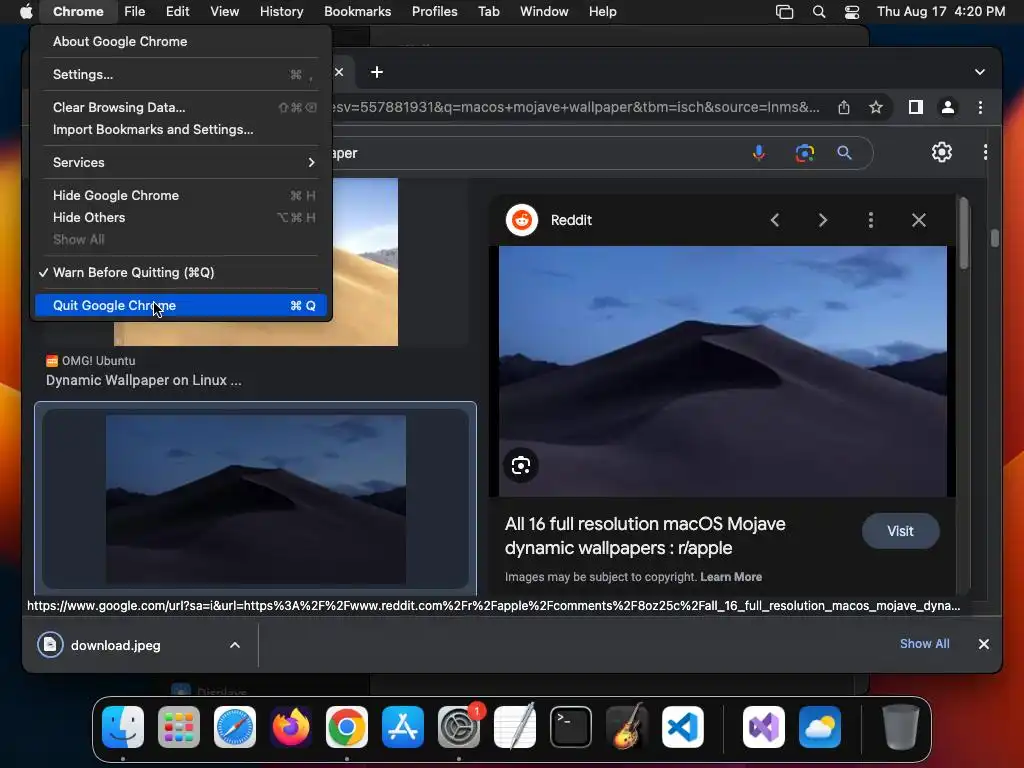The height and width of the screenshot is (768, 1024).
Task: Open the Trash in the Dock
Action: [901, 727]
